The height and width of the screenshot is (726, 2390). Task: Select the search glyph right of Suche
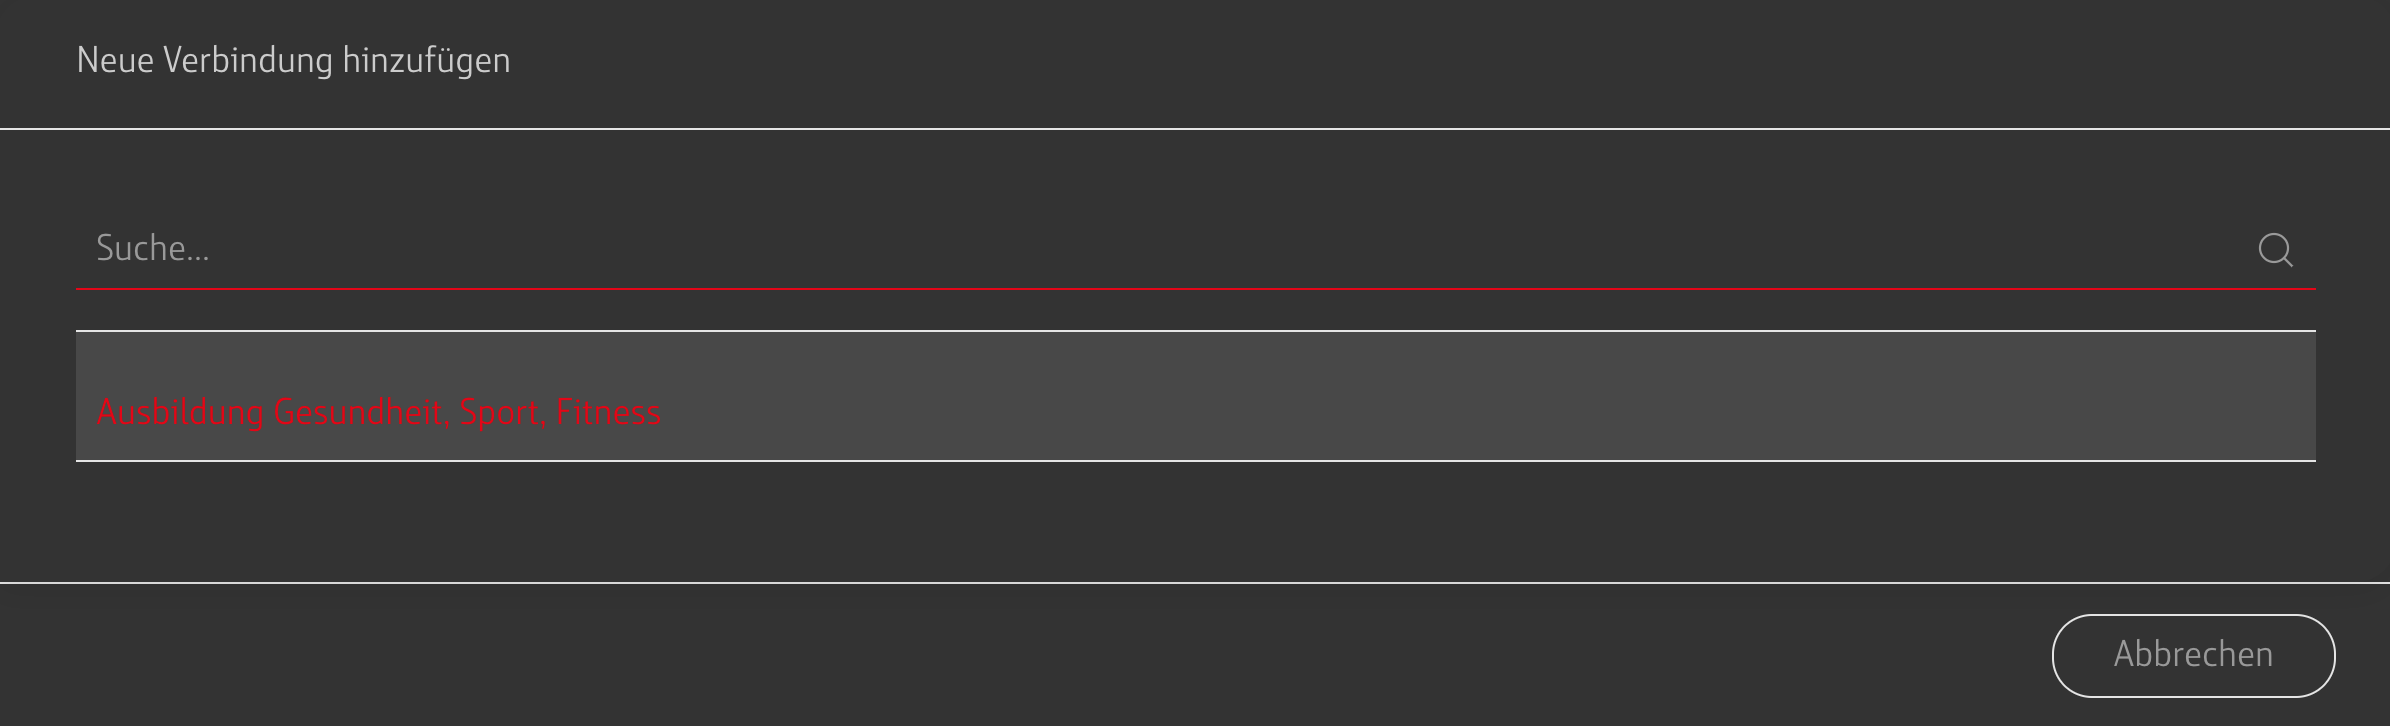click(2275, 250)
